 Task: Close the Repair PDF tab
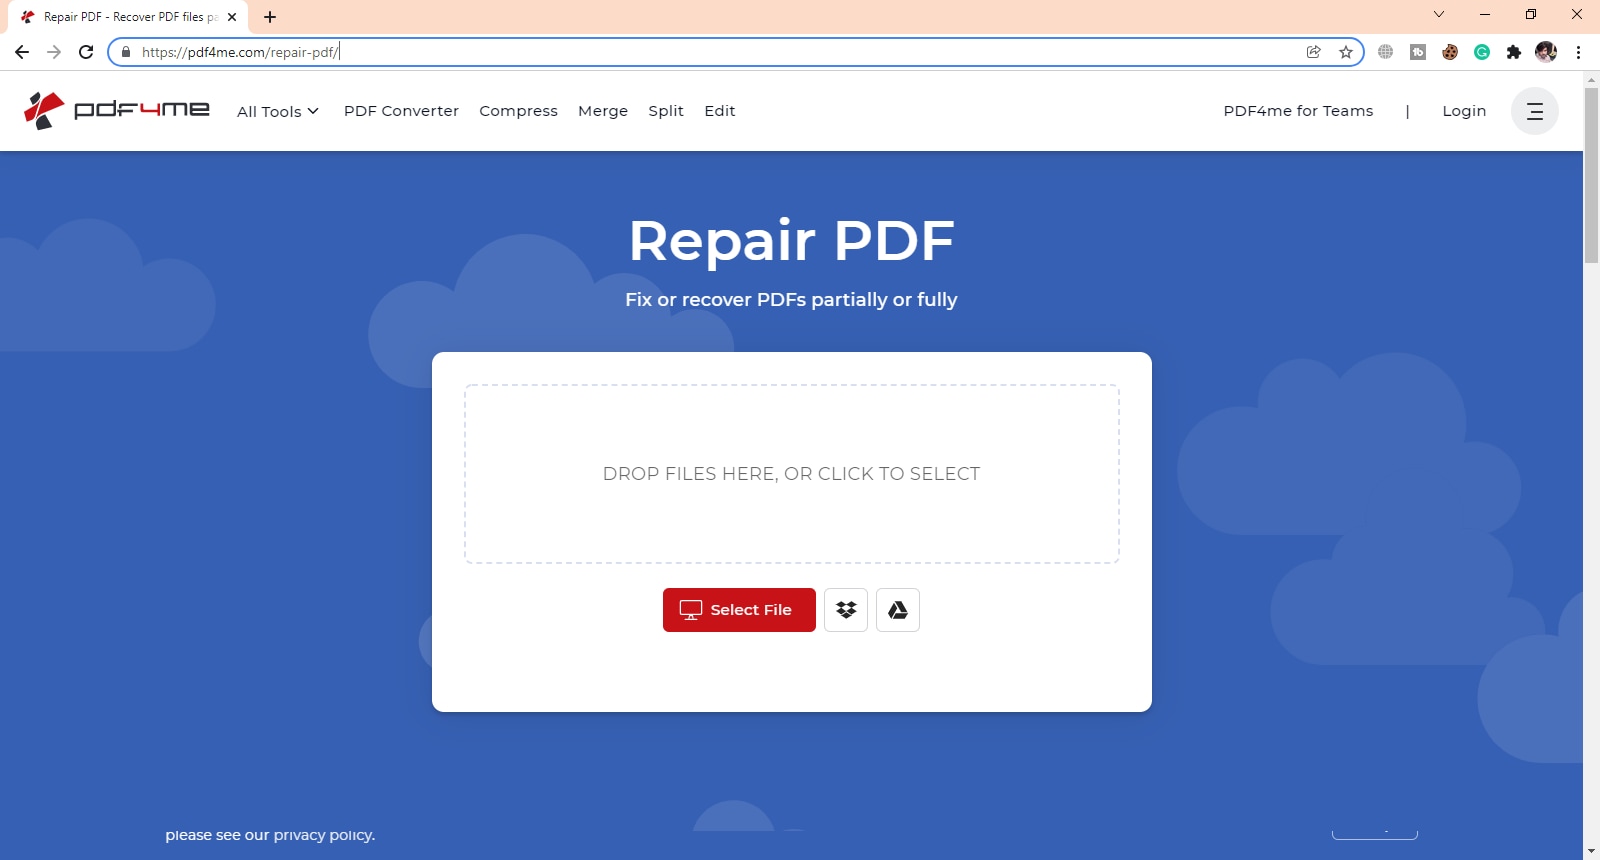(232, 17)
